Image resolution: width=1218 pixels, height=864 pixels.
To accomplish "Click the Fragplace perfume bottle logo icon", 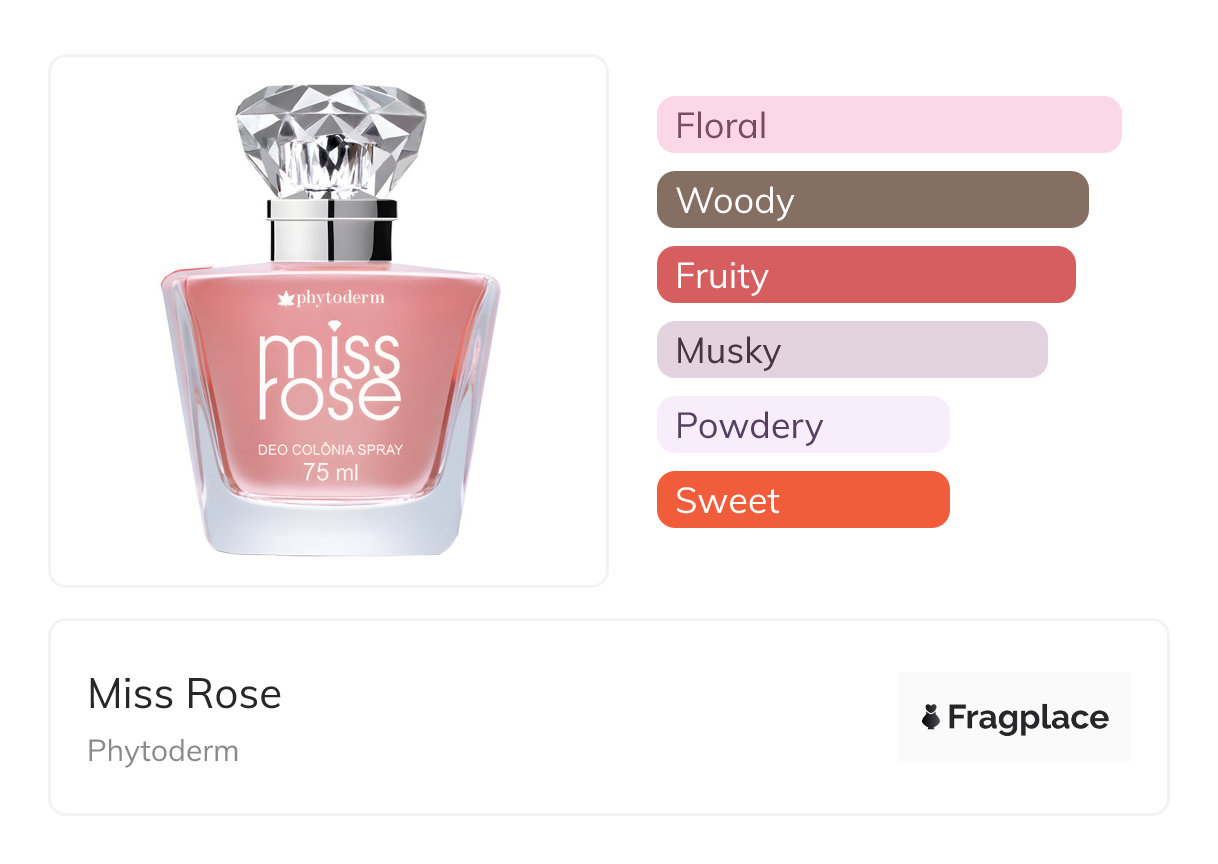I will coord(931,717).
